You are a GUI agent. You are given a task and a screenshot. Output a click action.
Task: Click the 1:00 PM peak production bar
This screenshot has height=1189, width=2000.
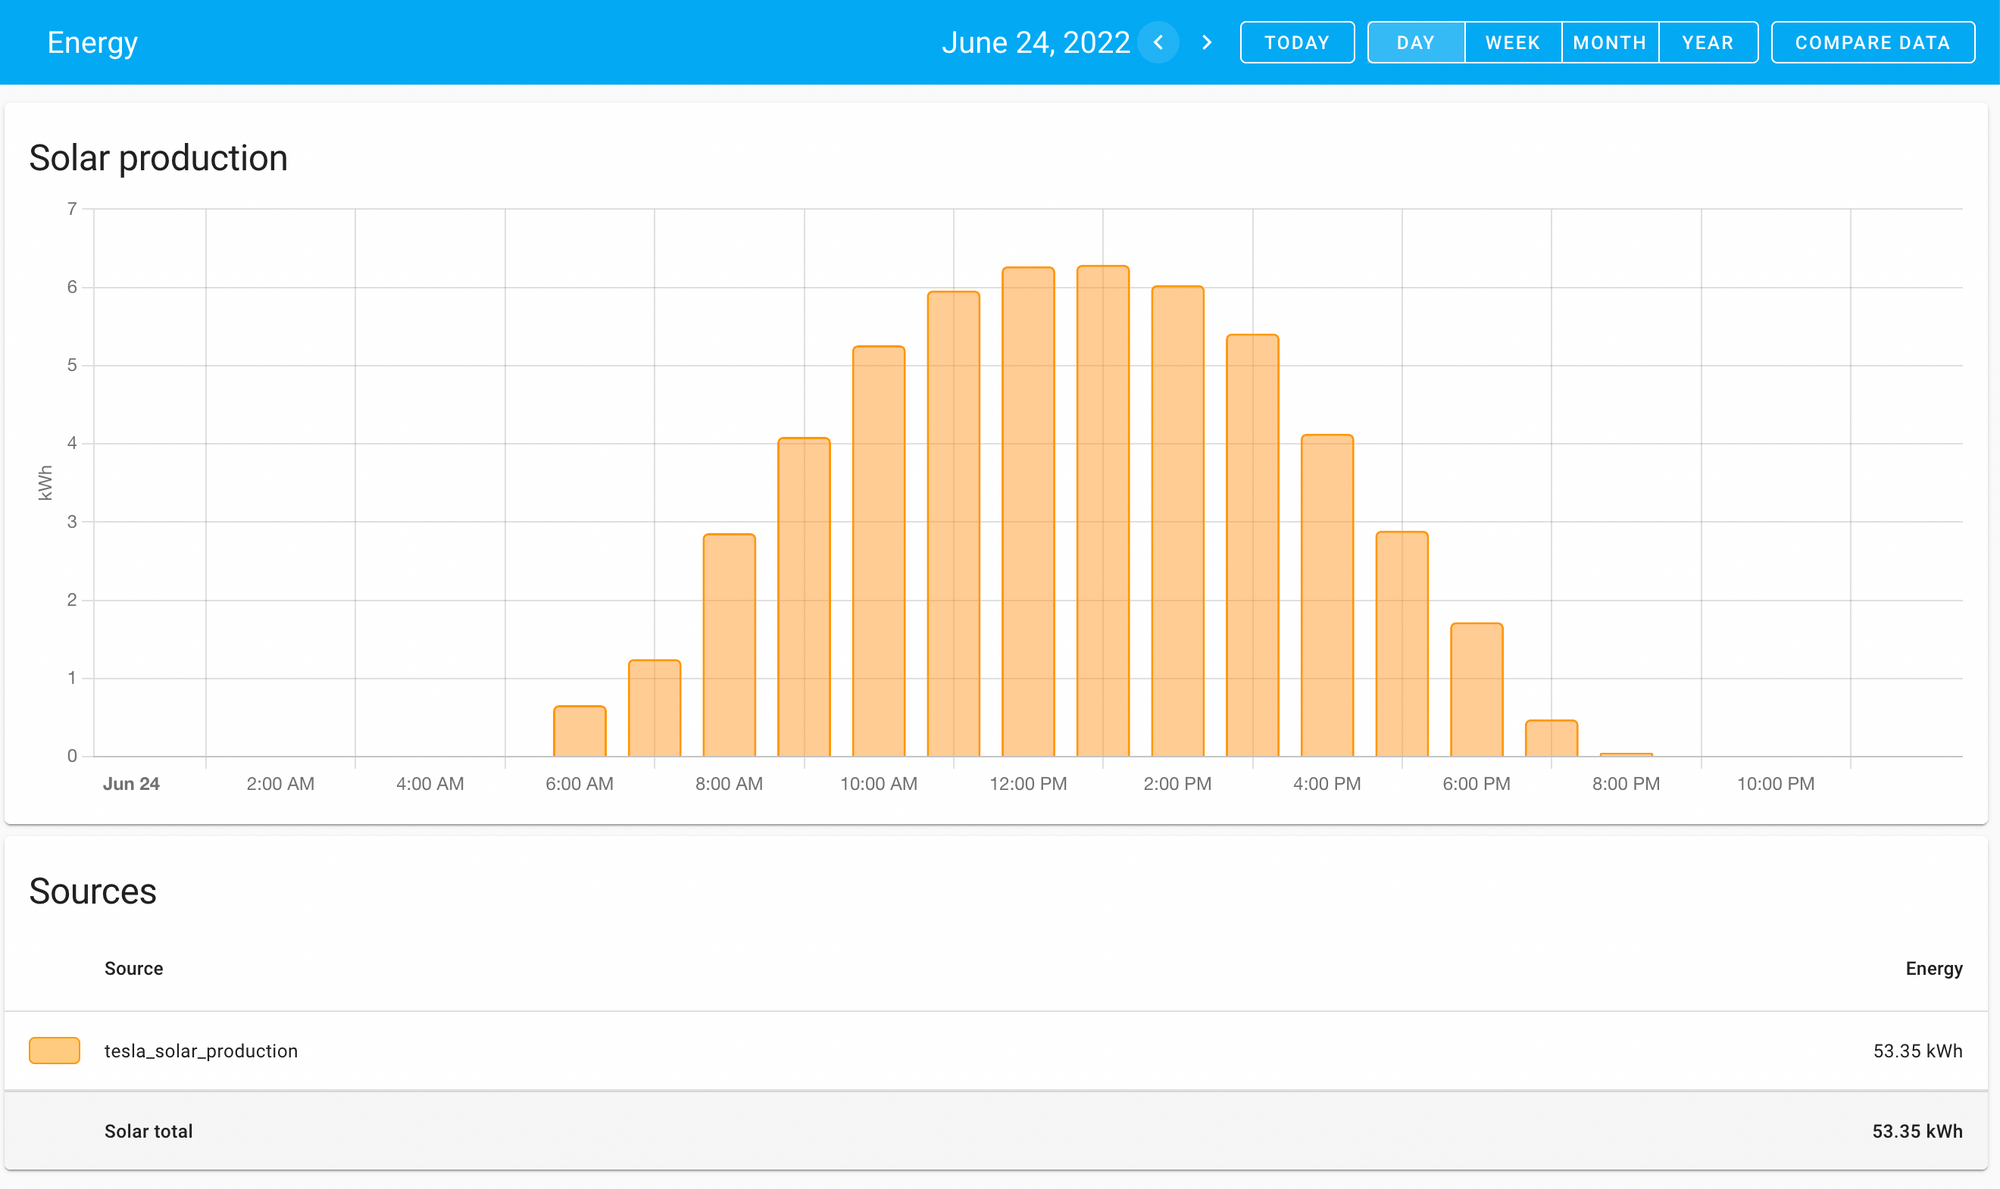coord(1102,510)
